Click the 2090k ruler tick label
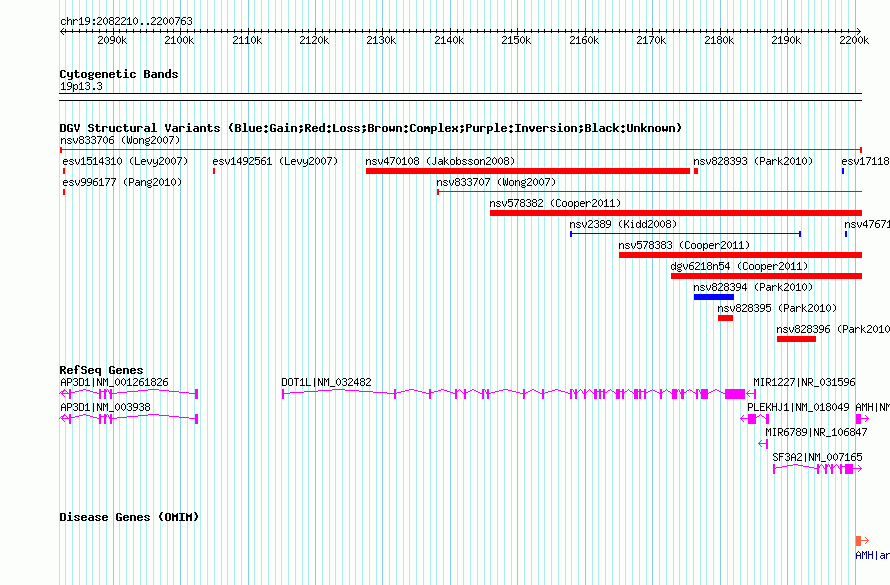 112,40
